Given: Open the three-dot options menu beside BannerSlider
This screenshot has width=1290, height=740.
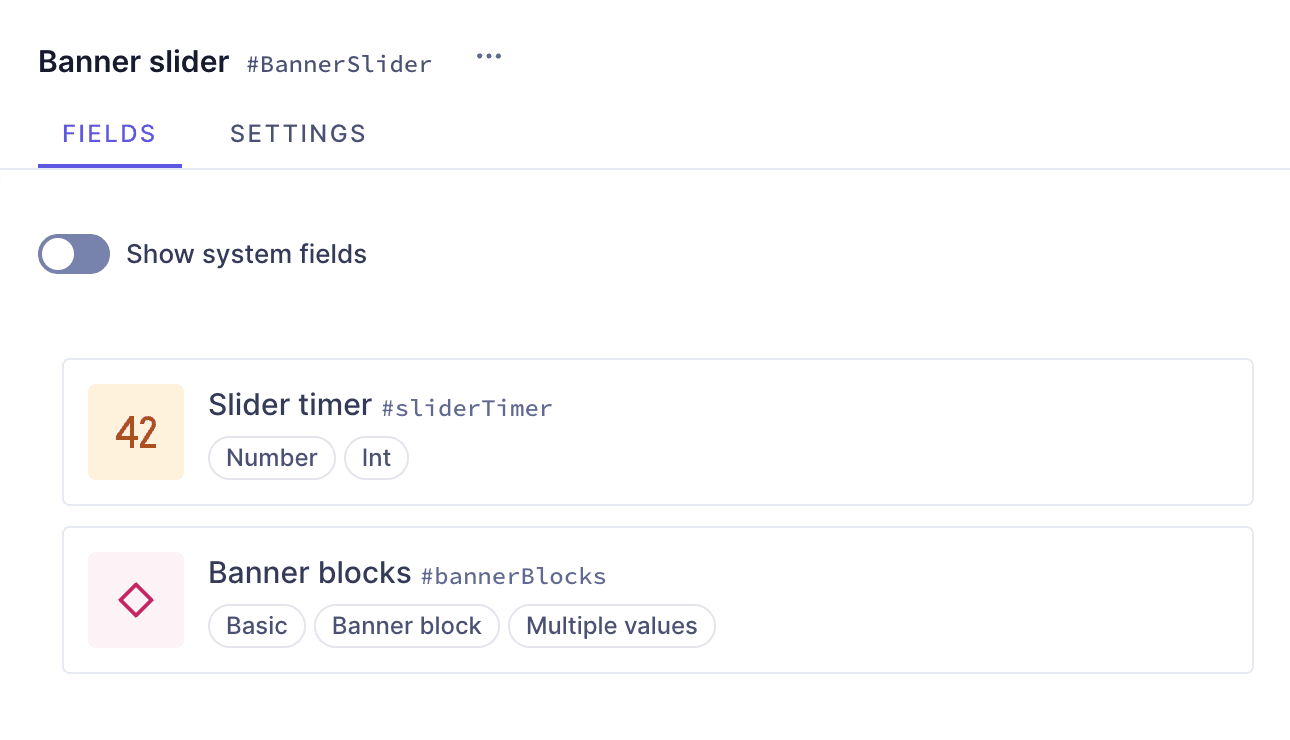Looking at the screenshot, I should coord(489,57).
